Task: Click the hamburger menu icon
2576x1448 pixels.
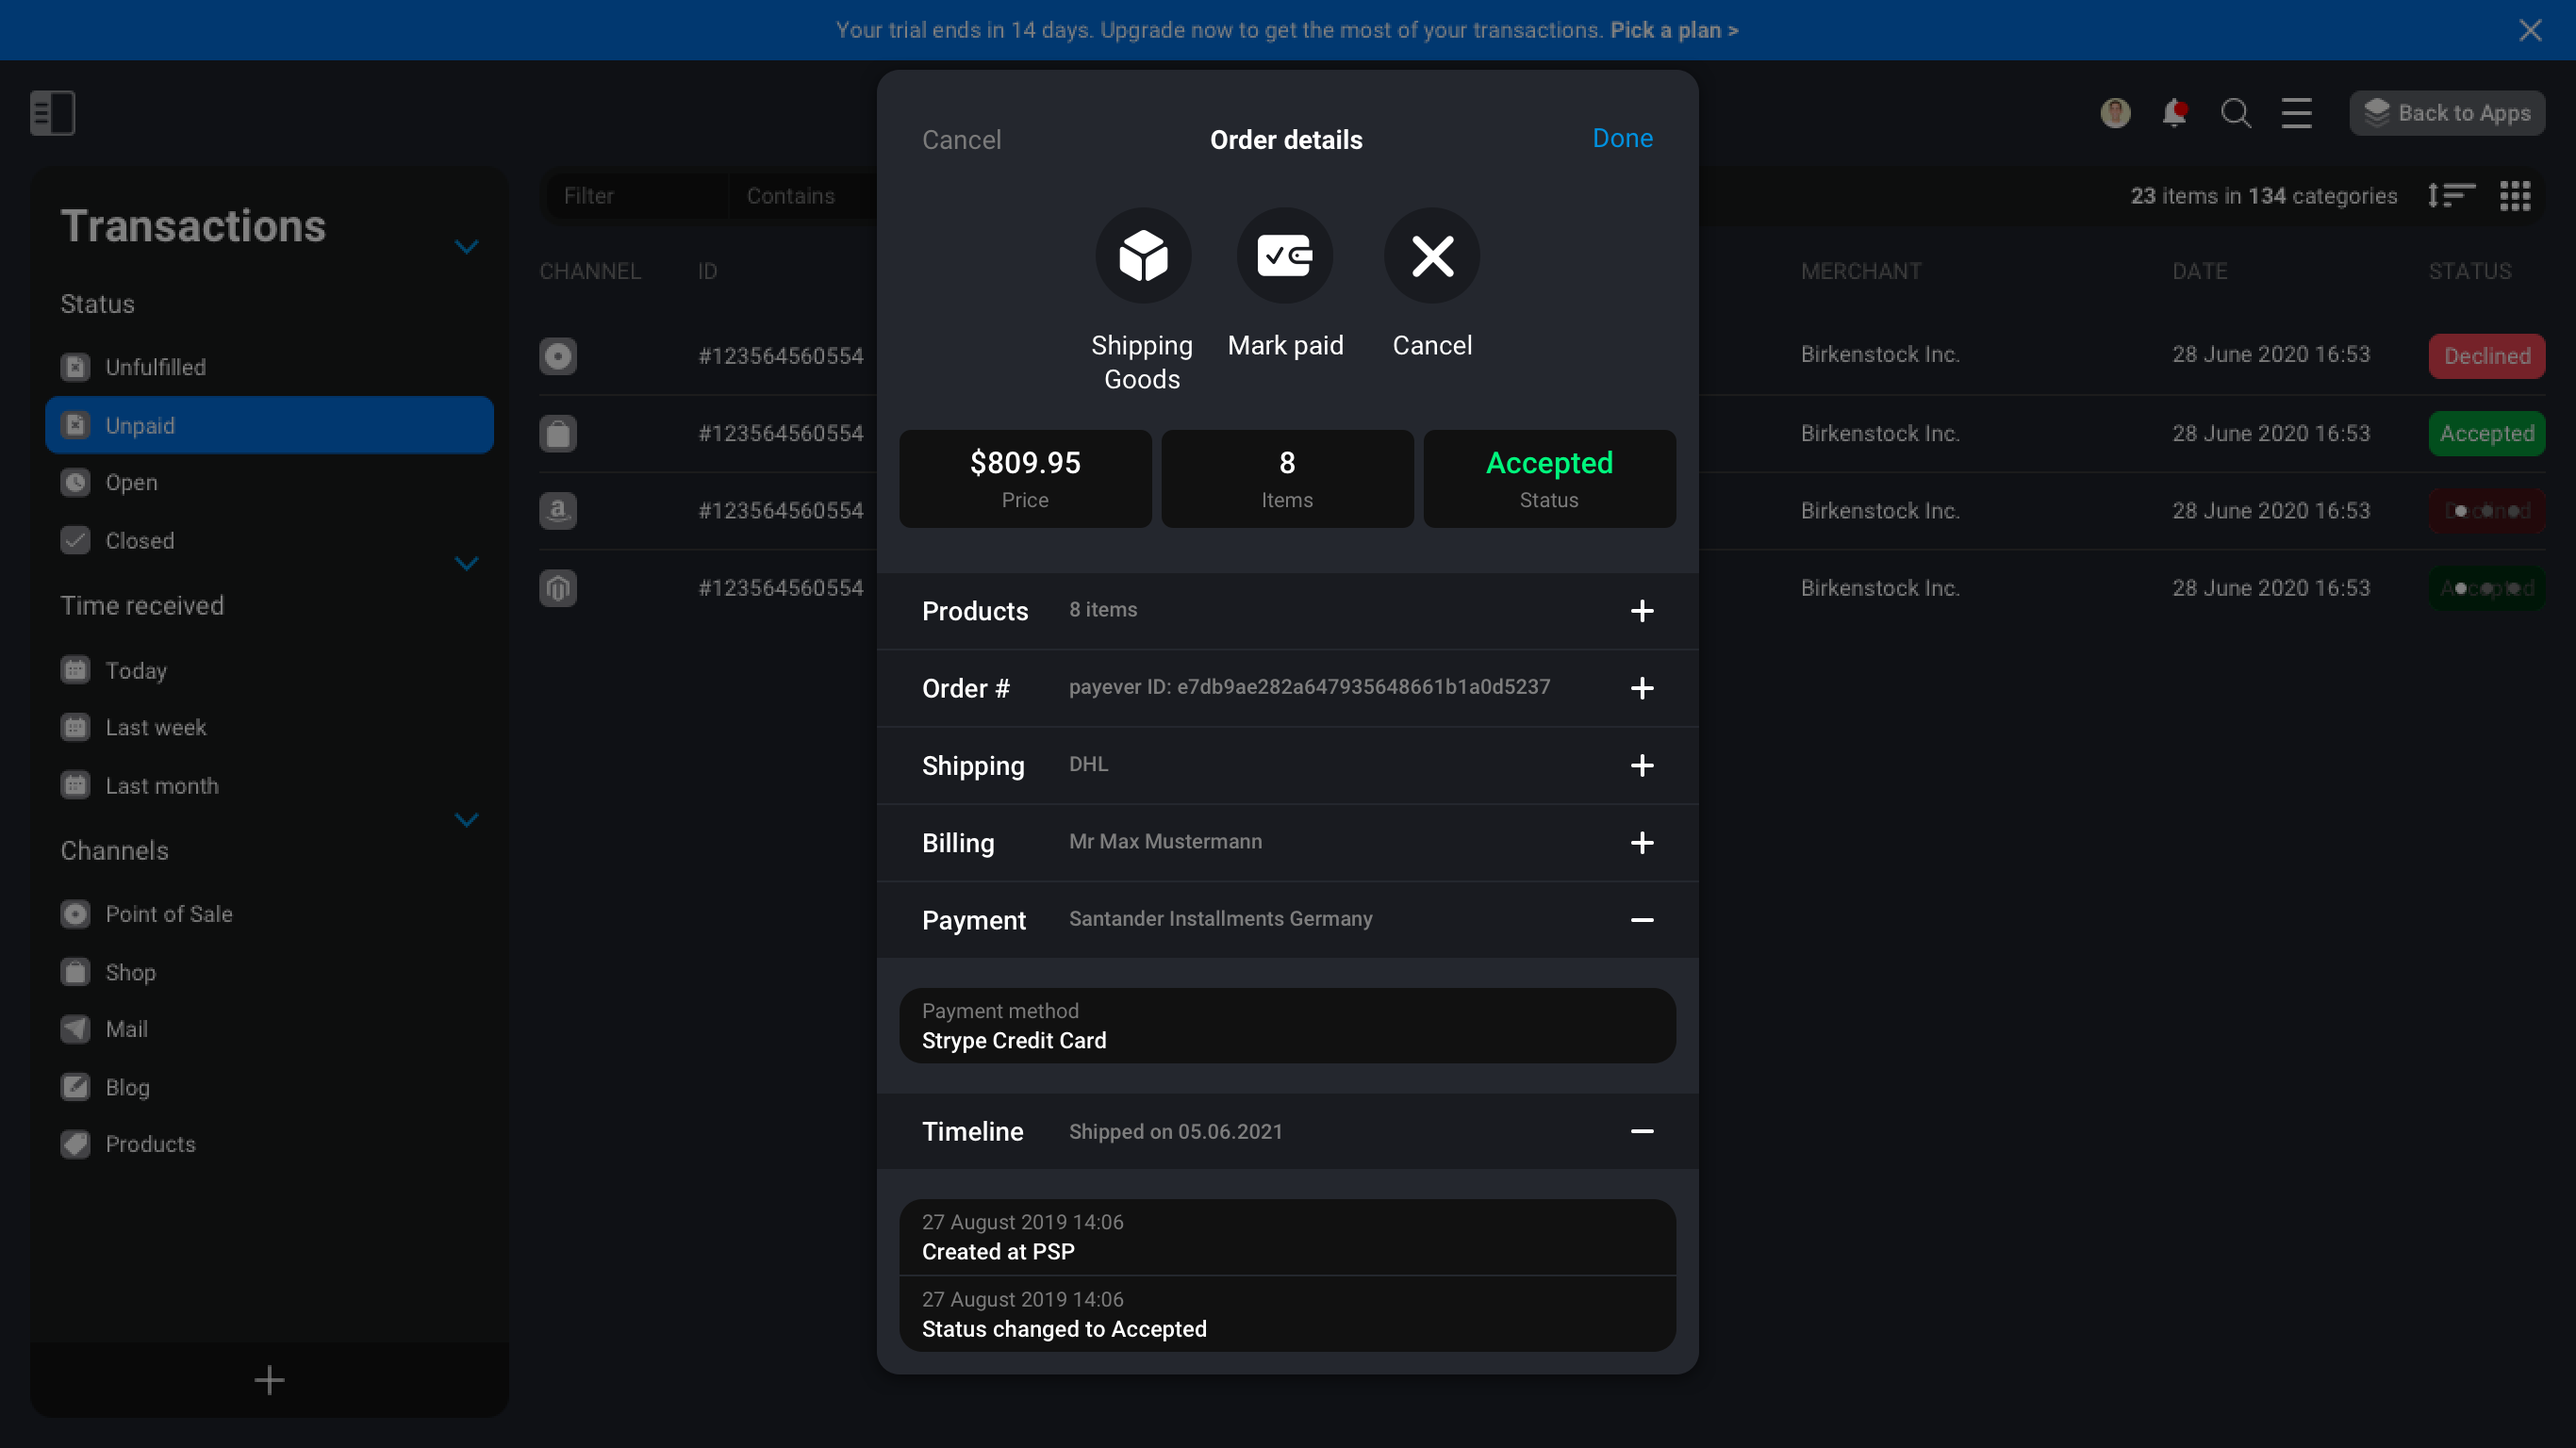Action: (x=2295, y=111)
